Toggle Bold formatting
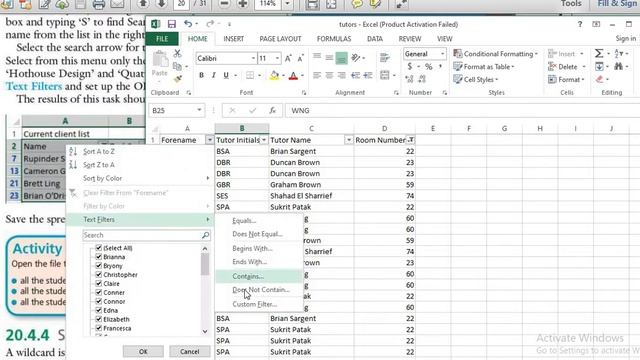This screenshot has width=640, height=360. coord(201,75)
